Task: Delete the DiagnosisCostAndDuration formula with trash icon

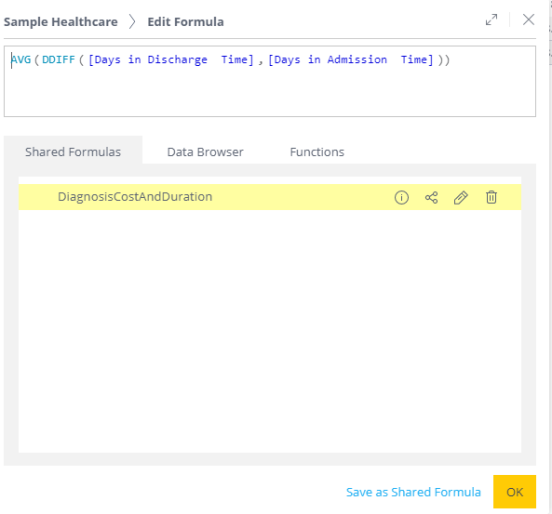Action: (x=491, y=197)
